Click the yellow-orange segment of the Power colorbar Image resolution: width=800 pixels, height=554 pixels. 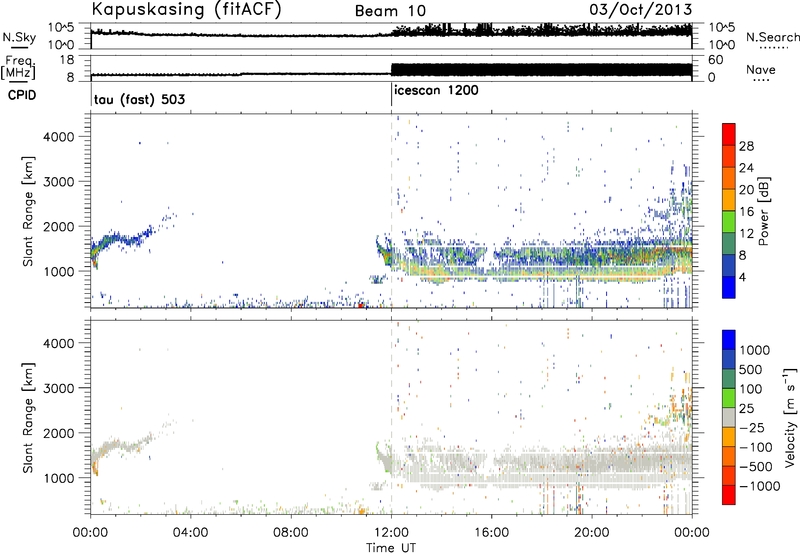729,199
